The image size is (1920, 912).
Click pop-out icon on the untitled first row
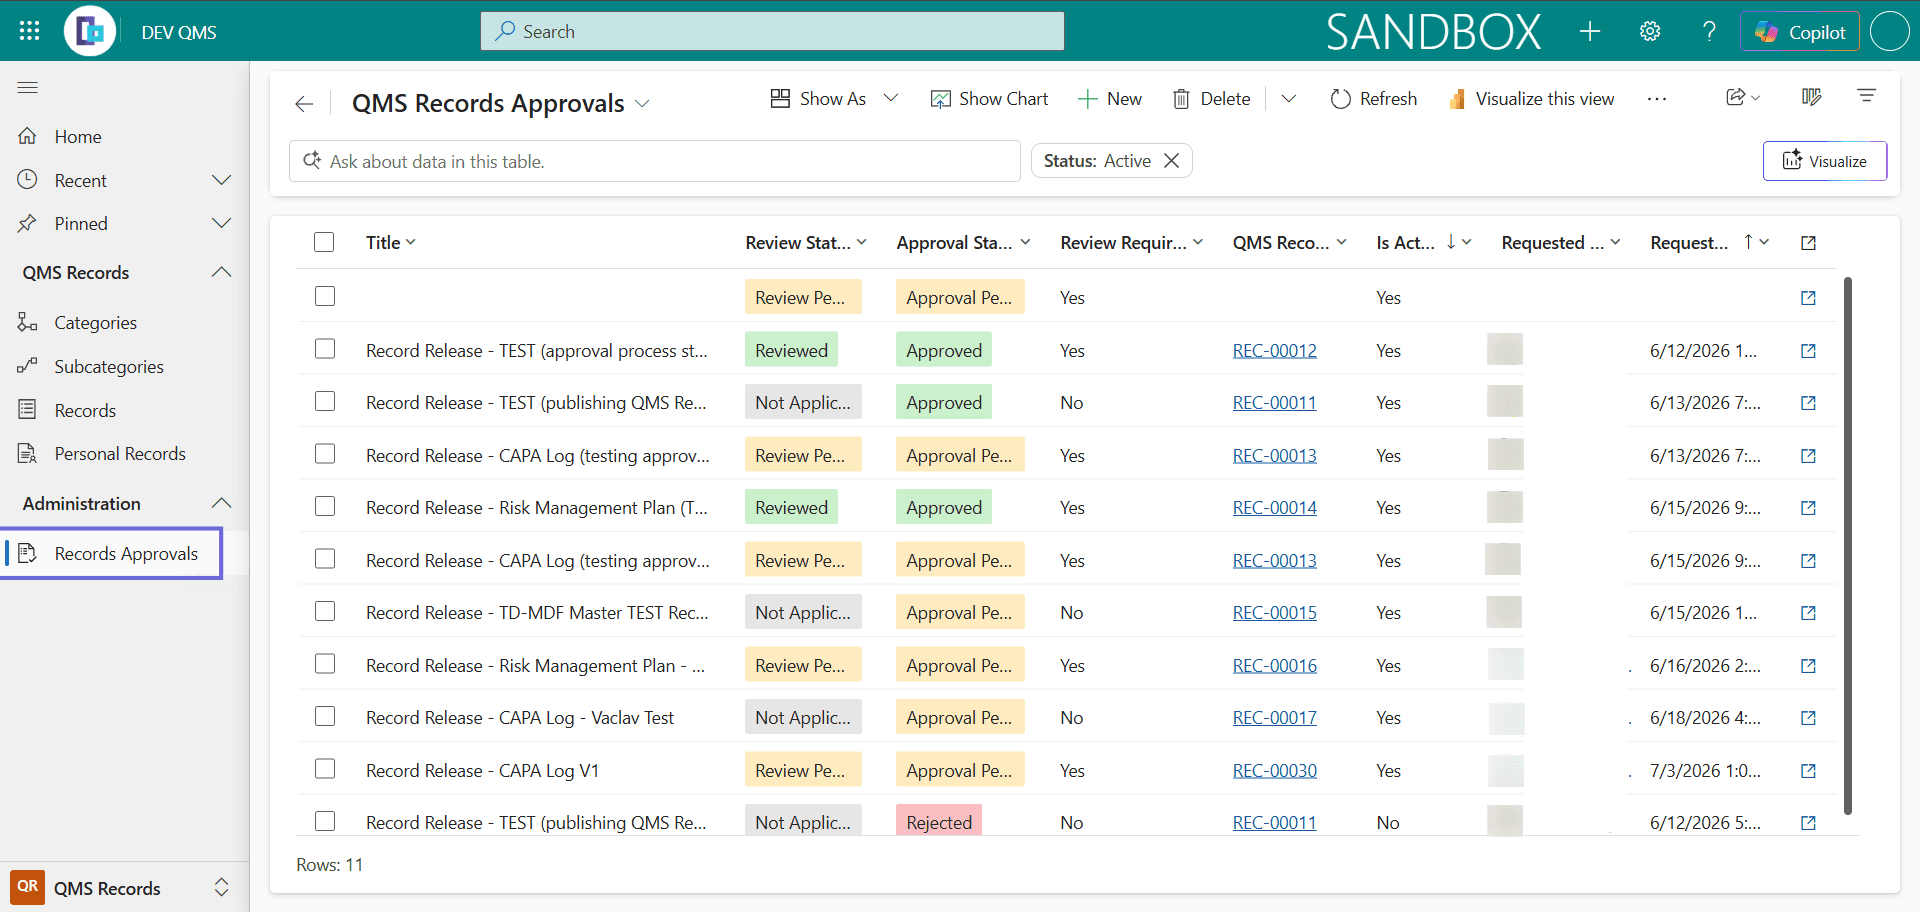coord(1808,298)
